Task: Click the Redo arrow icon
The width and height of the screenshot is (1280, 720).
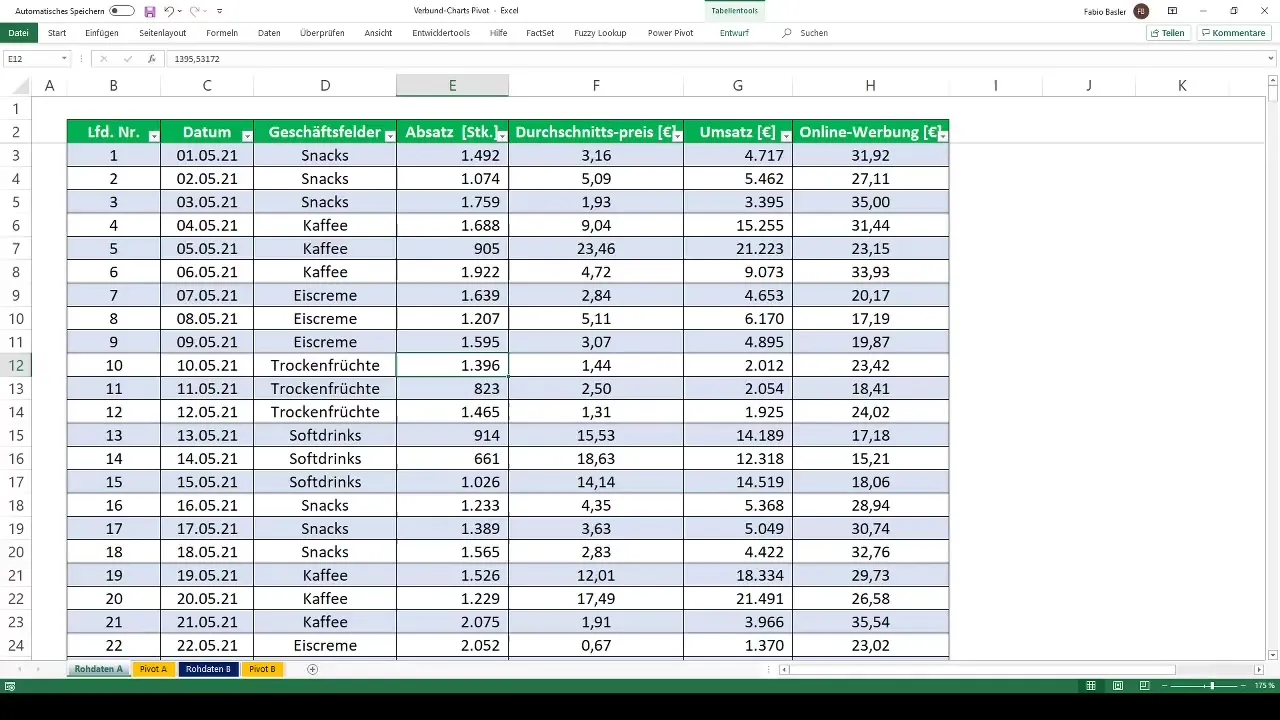Action: pyautogui.click(x=194, y=10)
